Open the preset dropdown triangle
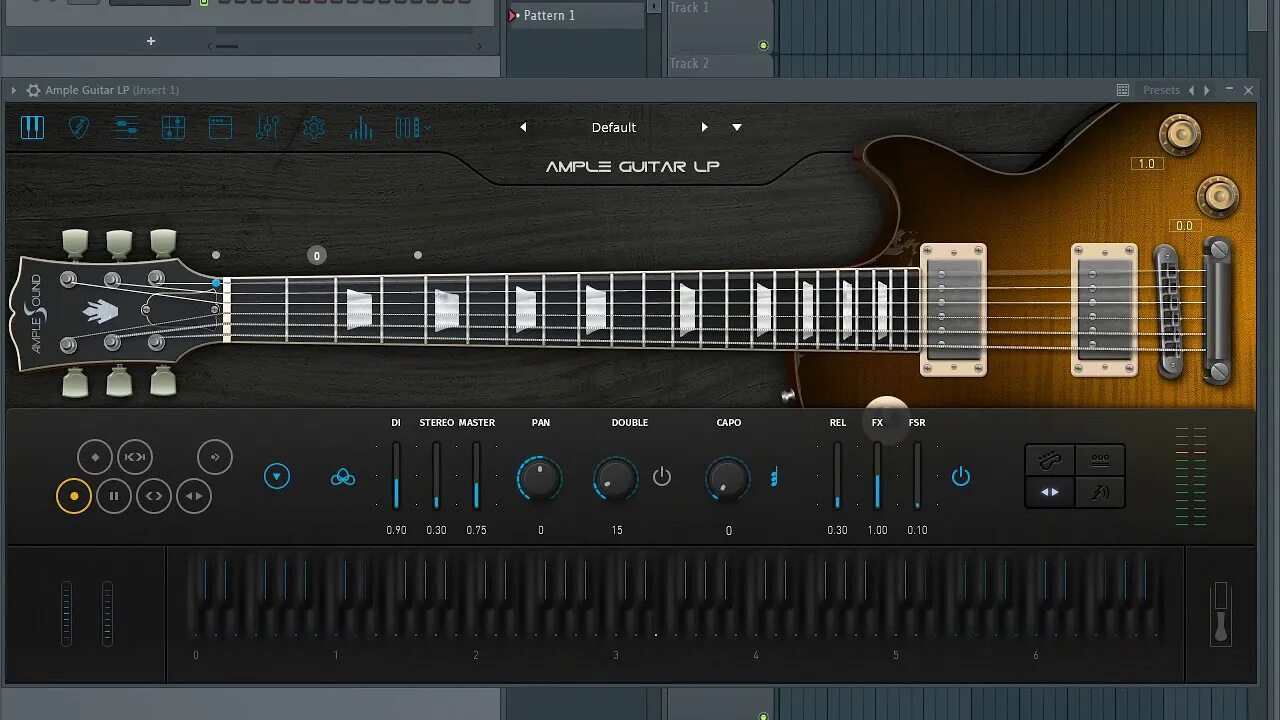This screenshot has height=720, width=1280. click(737, 127)
